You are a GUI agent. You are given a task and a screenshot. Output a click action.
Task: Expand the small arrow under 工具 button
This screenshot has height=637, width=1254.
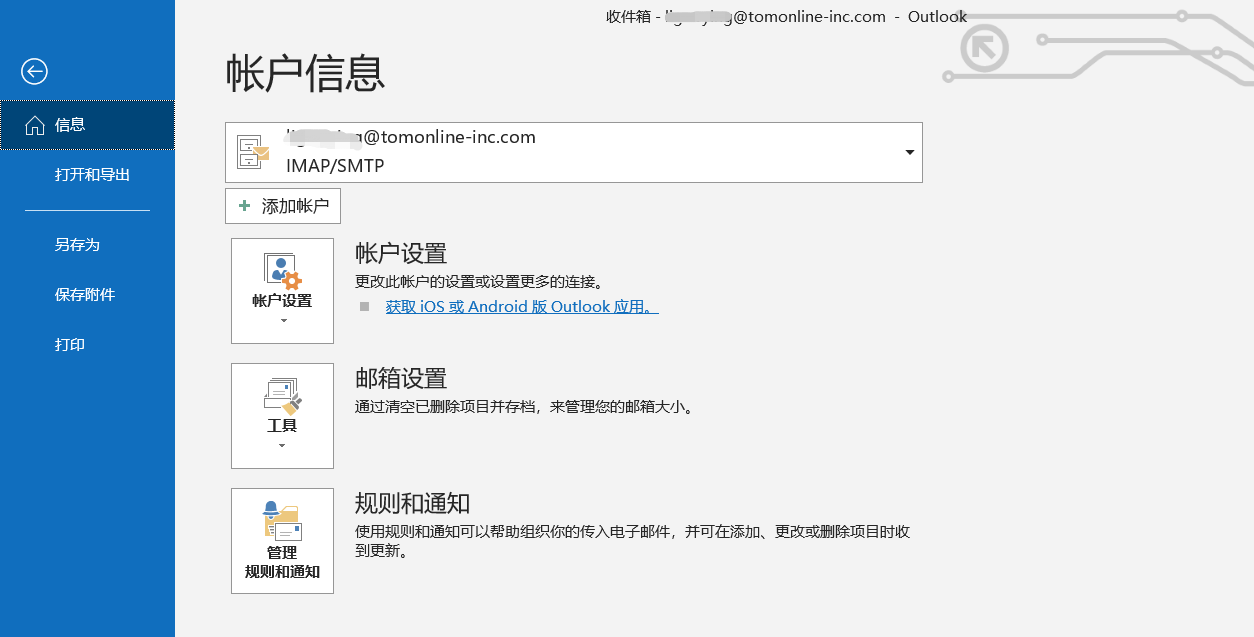pyautogui.click(x=282, y=446)
